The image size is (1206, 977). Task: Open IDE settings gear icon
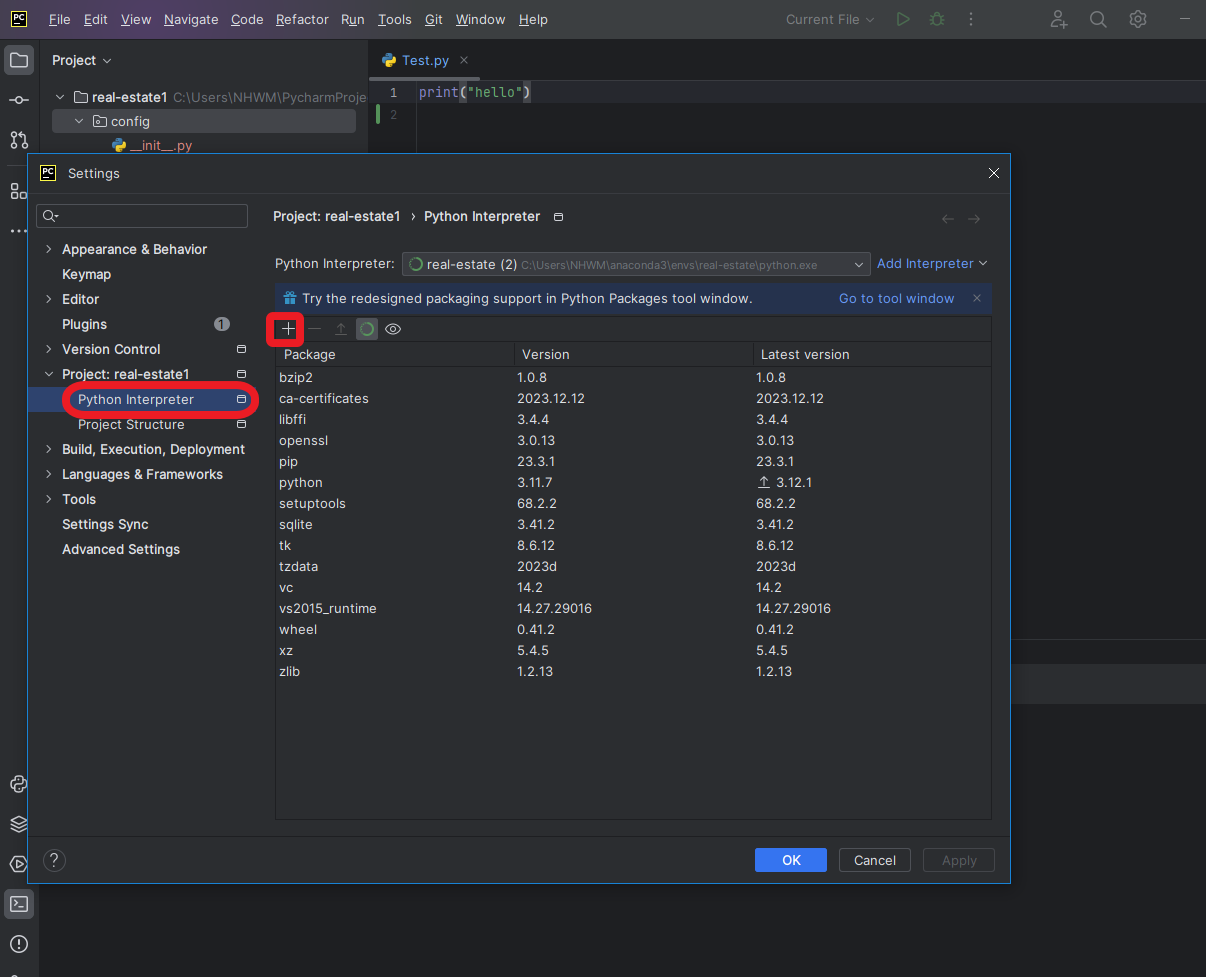coord(1138,19)
